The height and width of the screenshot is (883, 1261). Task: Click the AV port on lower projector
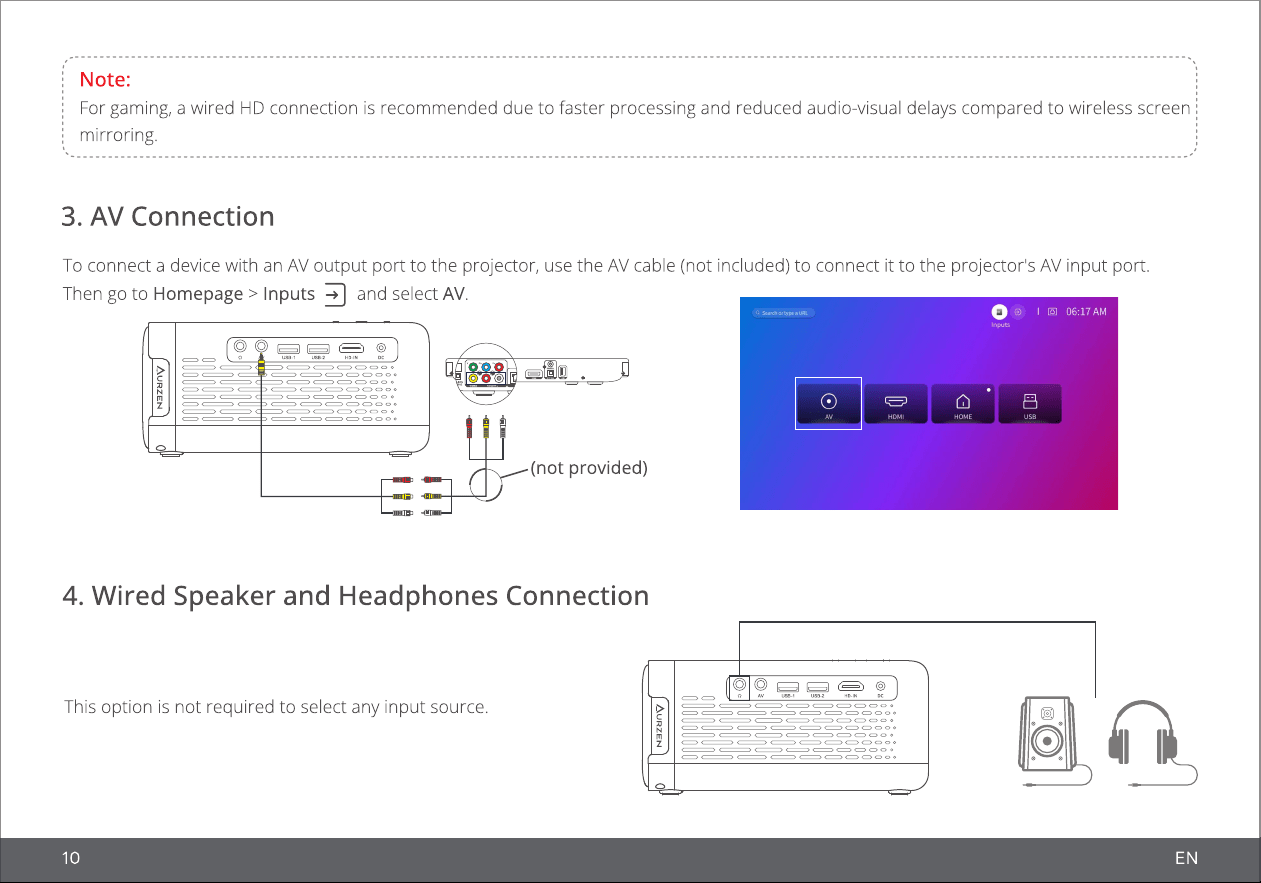[x=761, y=686]
